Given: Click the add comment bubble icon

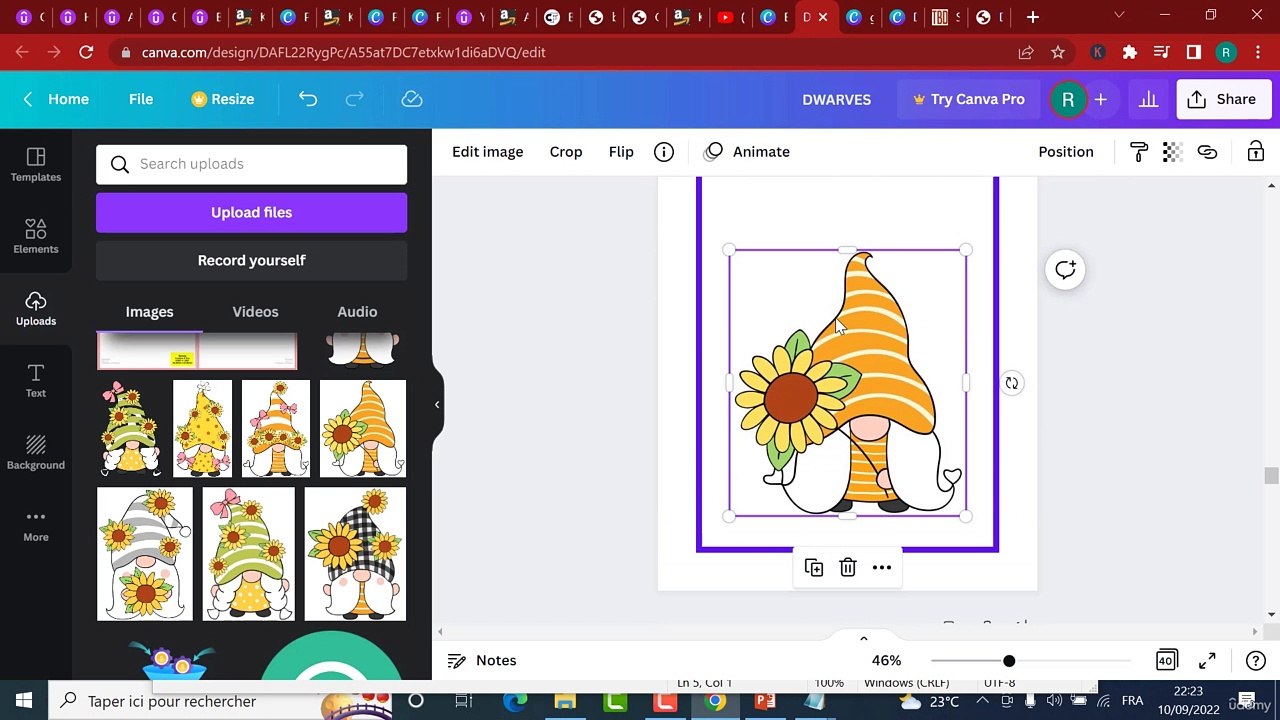Looking at the screenshot, I should click(x=1065, y=270).
